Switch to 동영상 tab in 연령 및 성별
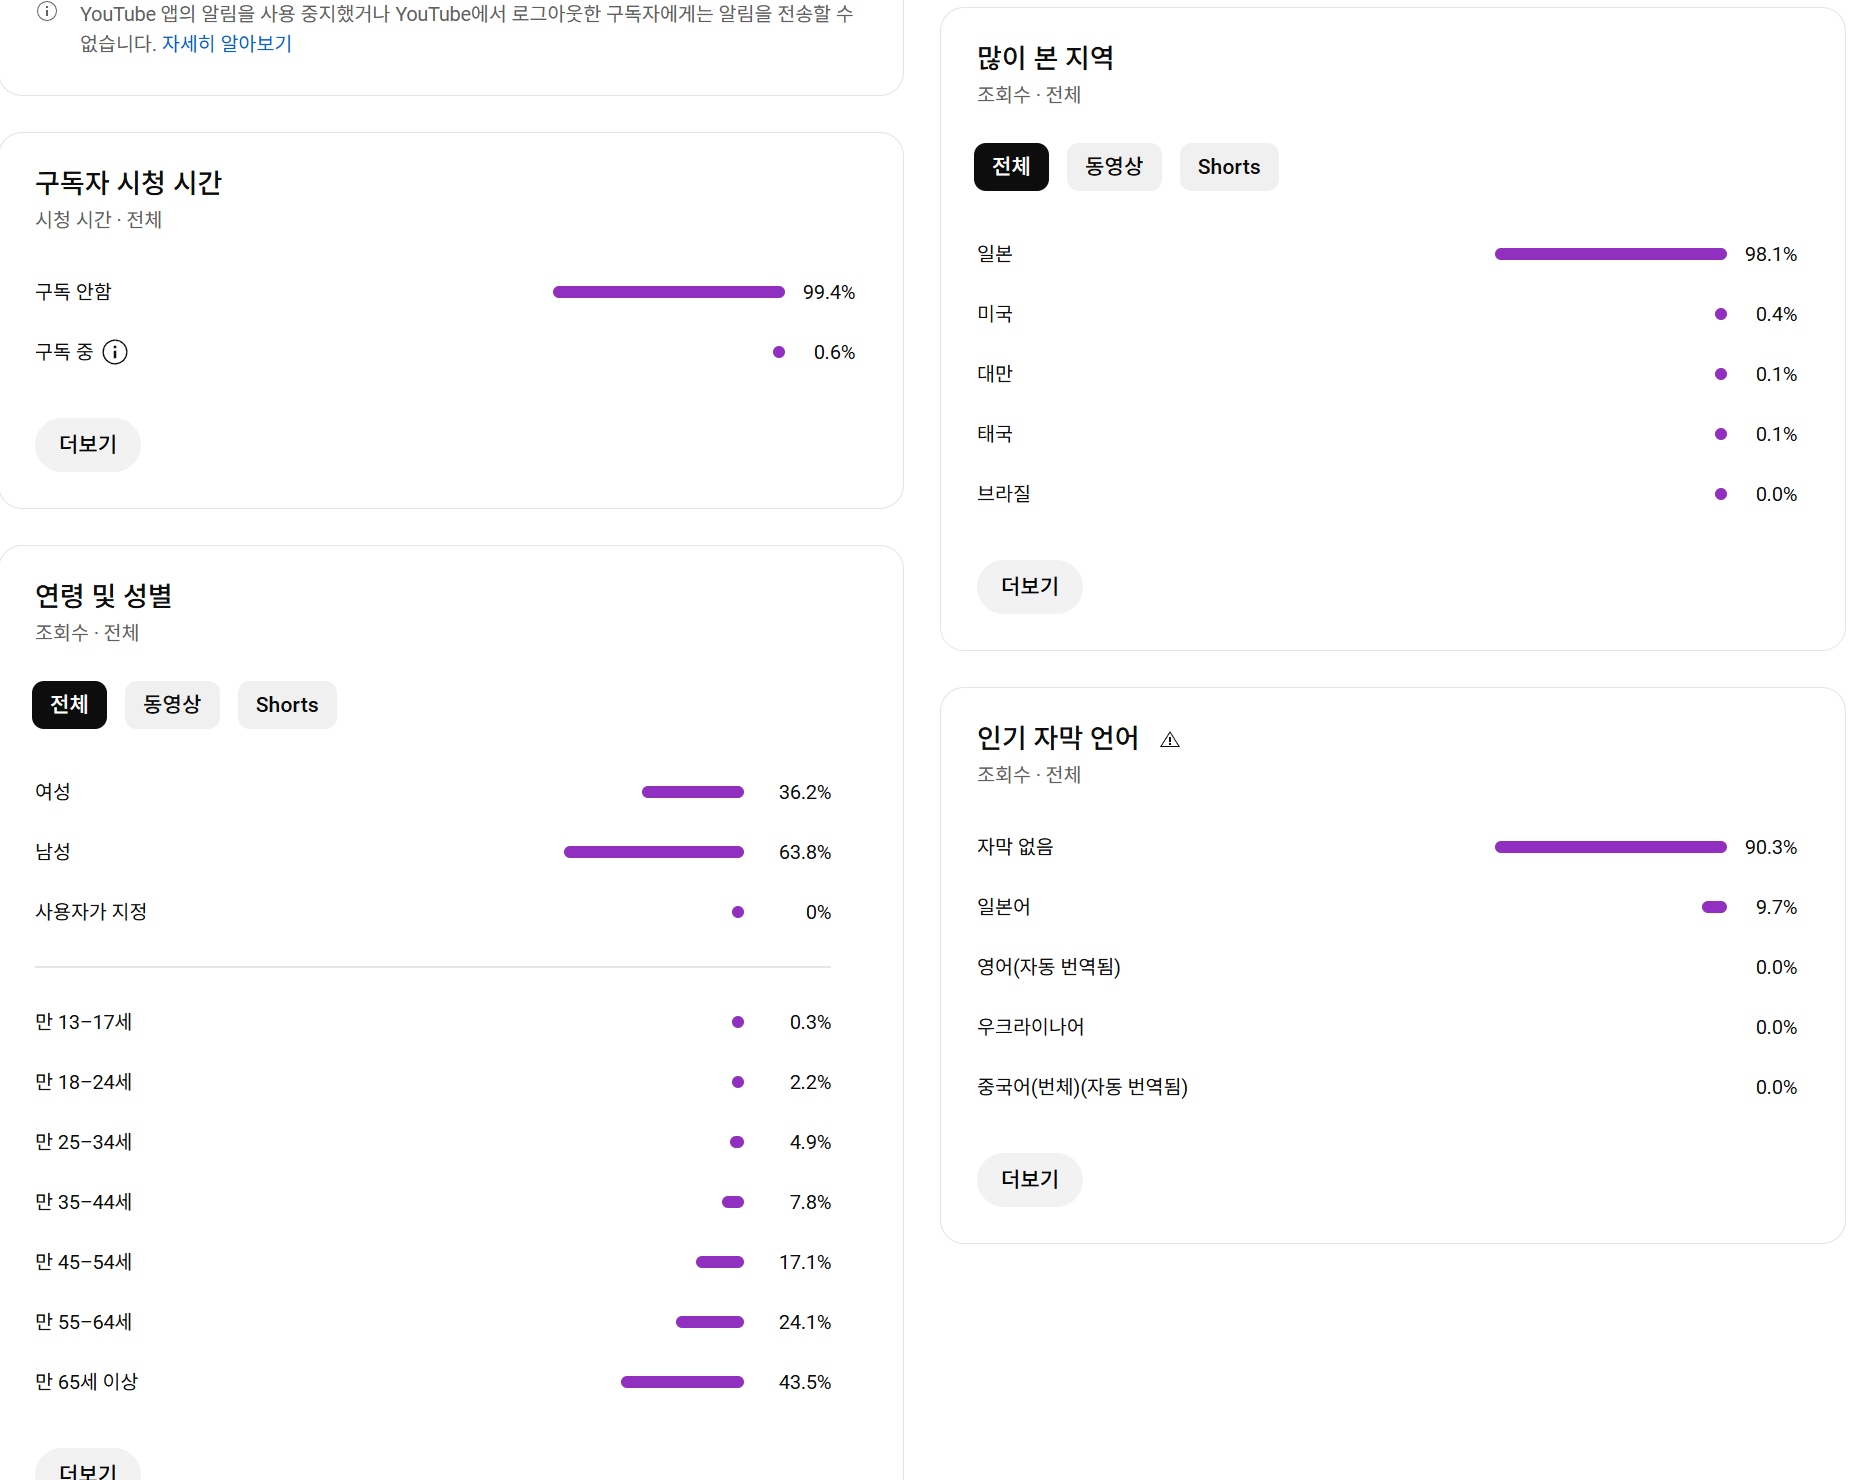The height and width of the screenshot is (1480, 1860). pyautogui.click(x=172, y=704)
